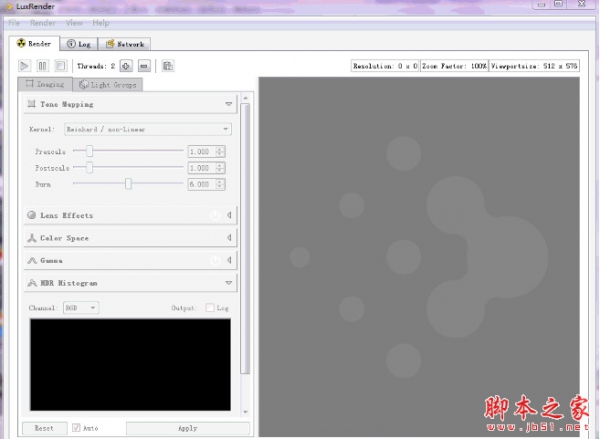Image resolution: width=600 pixels, height=439 pixels.
Task: Select the Imaging tab
Action: 45,84
